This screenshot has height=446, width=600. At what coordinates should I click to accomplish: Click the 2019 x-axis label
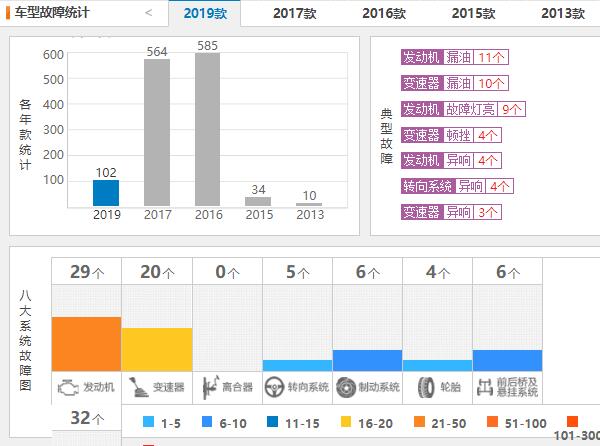pos(107,215)
